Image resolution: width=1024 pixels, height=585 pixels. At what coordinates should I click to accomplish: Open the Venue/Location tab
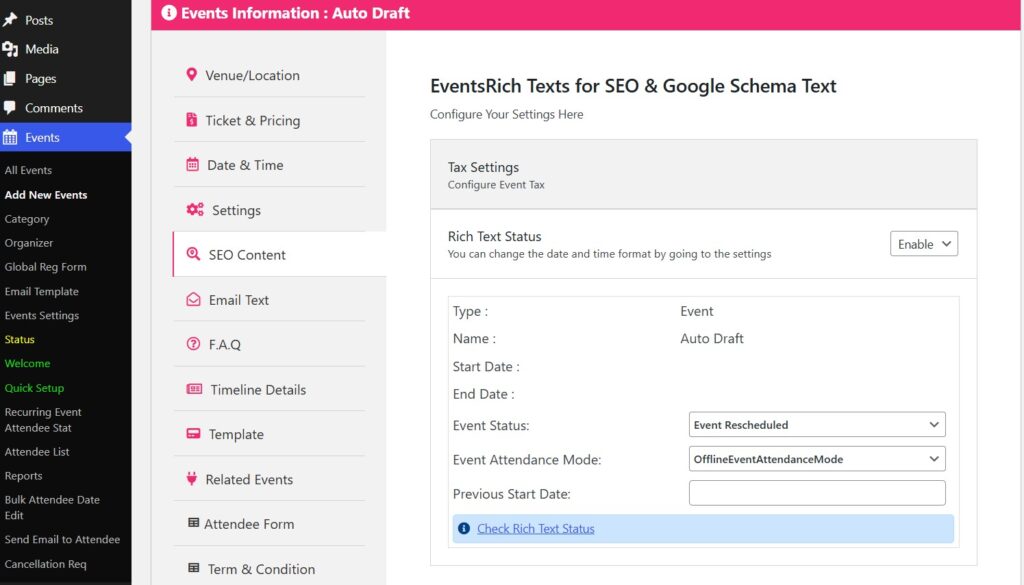pos(269,75)
